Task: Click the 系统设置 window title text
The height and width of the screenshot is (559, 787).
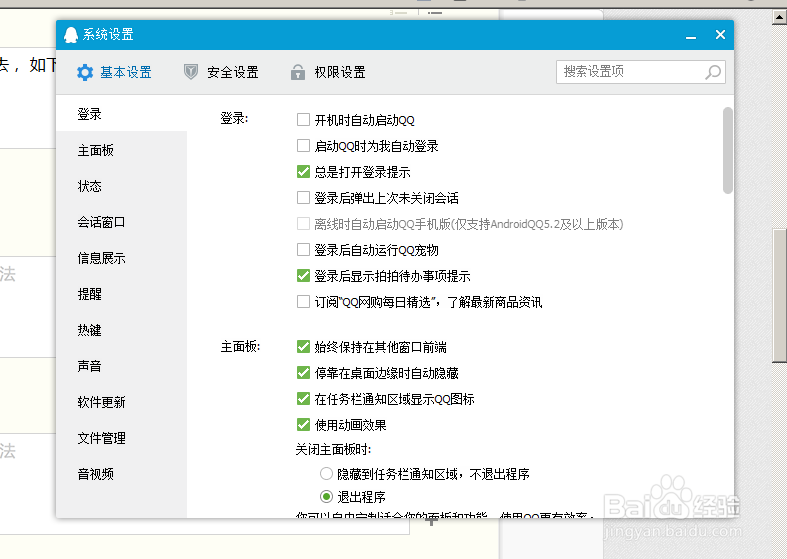Action: pyautogui.click(x=108, y=35)
